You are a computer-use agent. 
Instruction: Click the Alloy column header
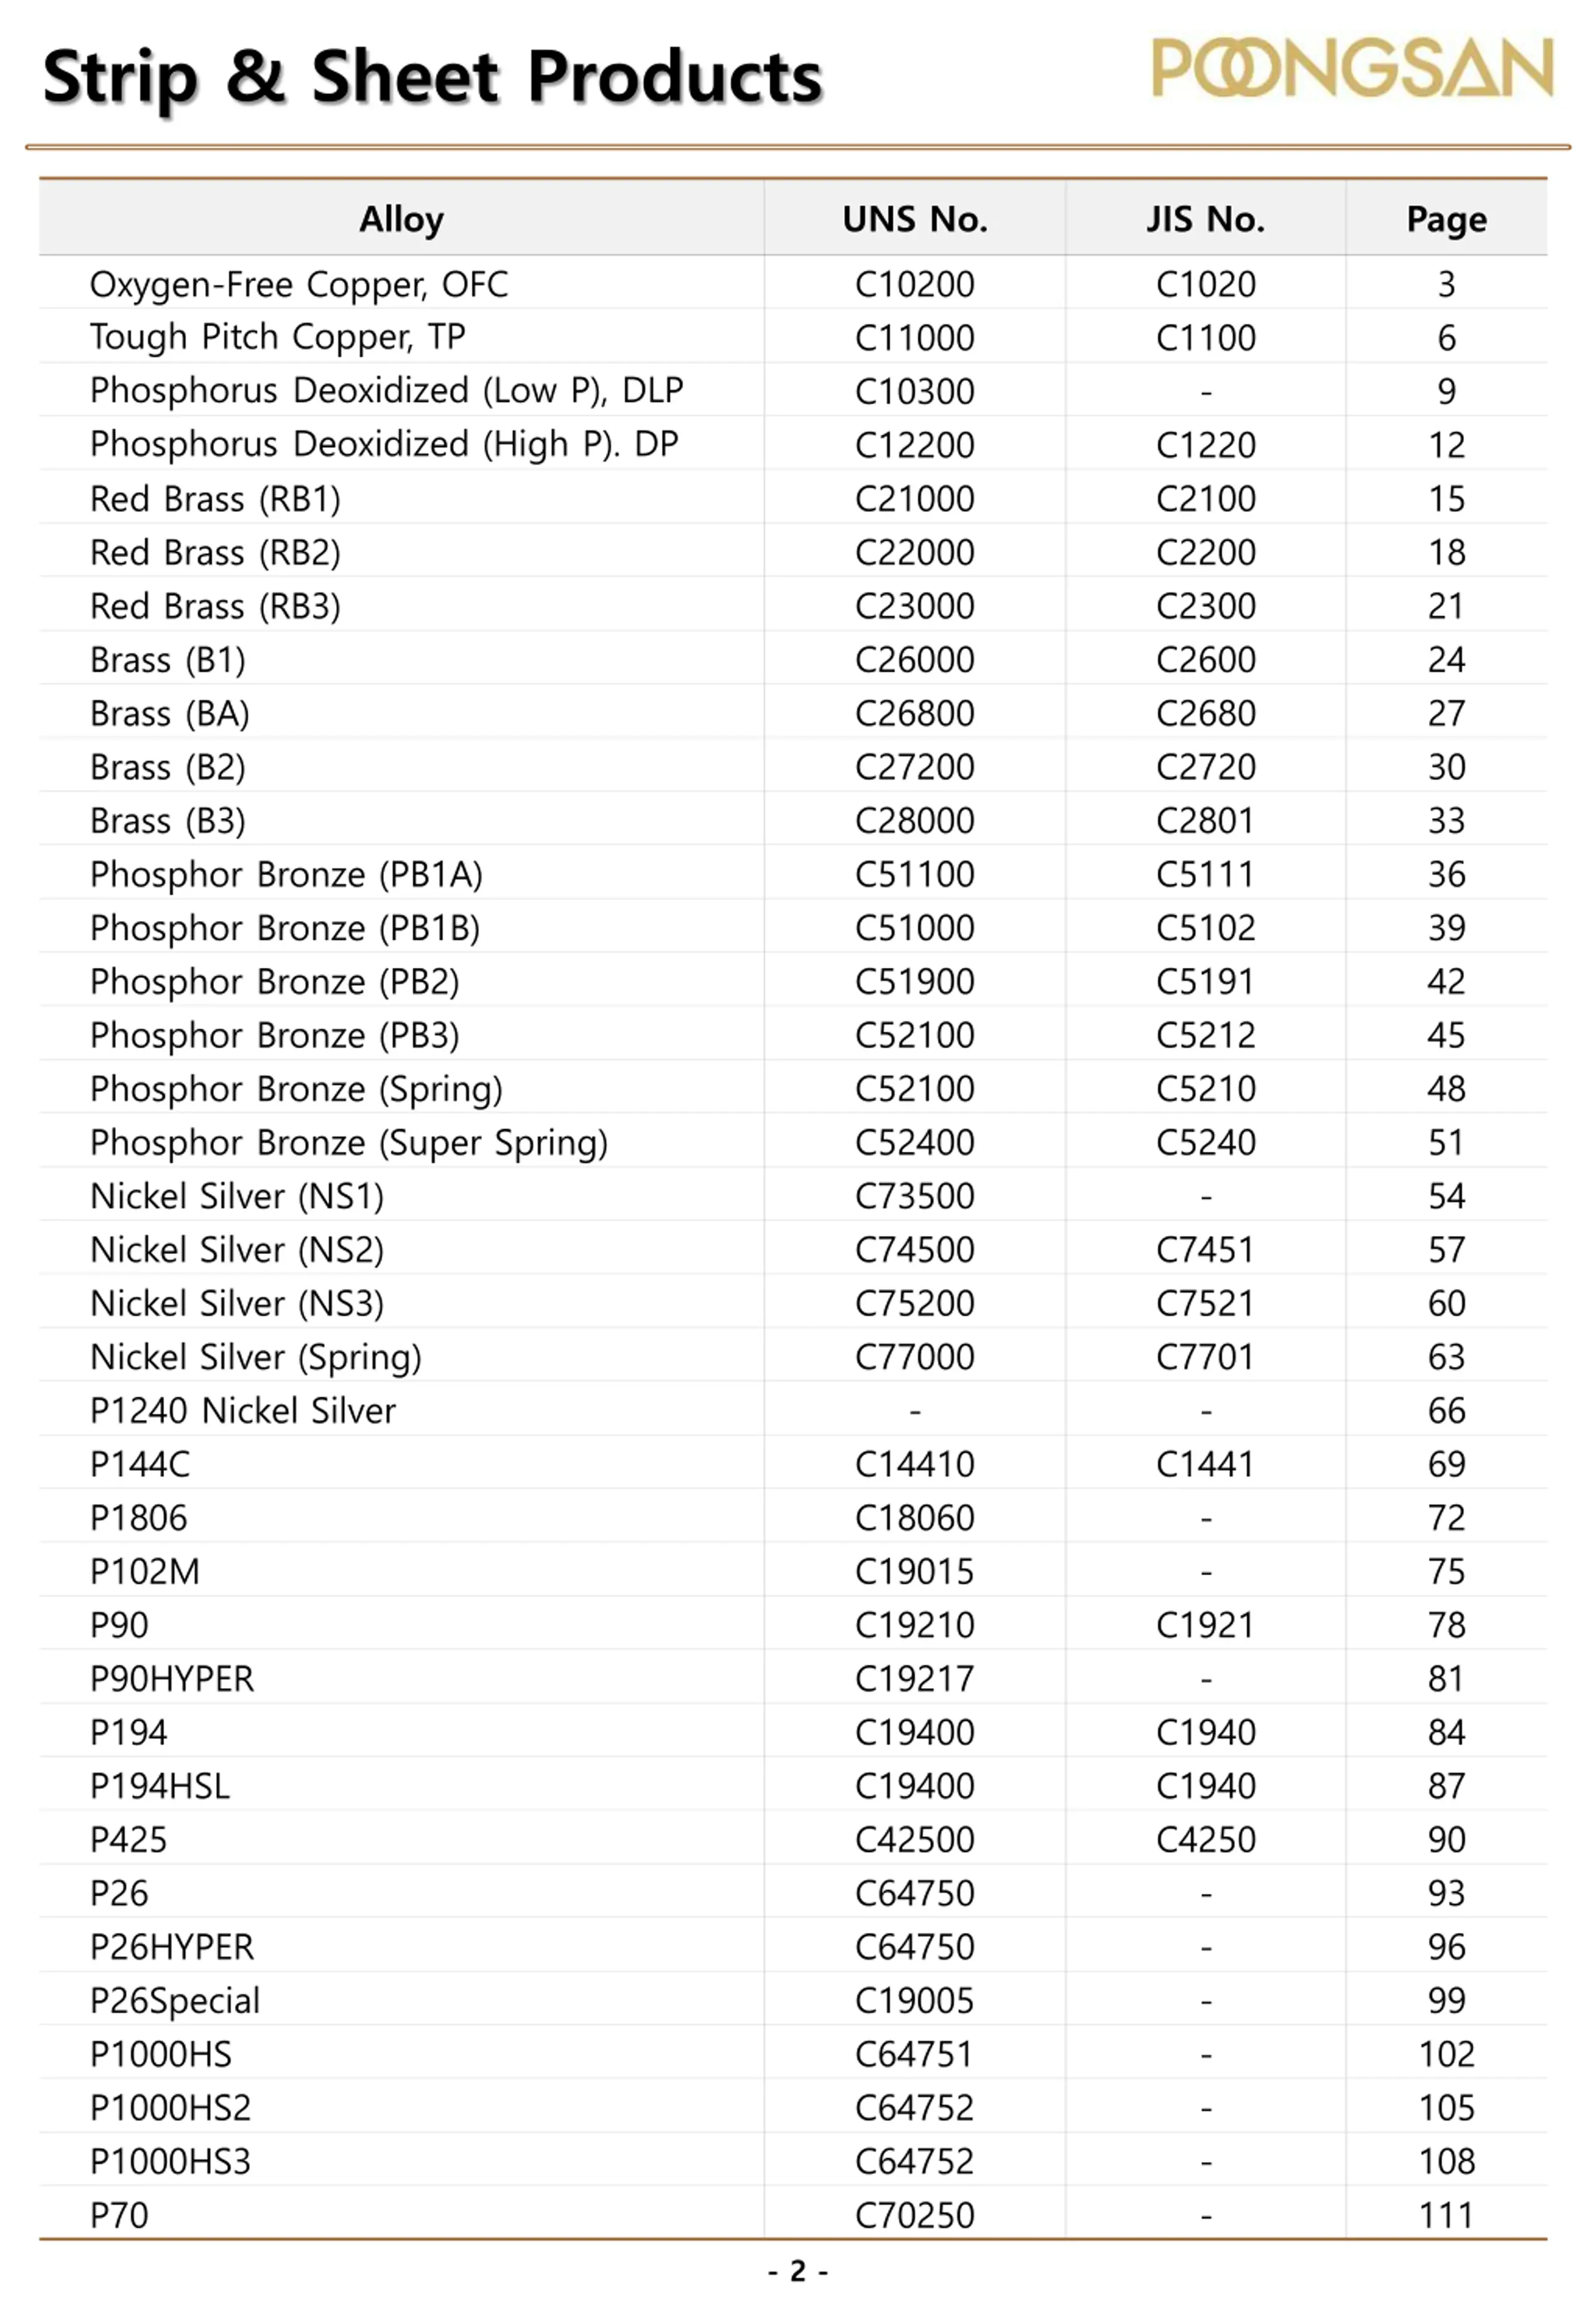pos(401,218)
